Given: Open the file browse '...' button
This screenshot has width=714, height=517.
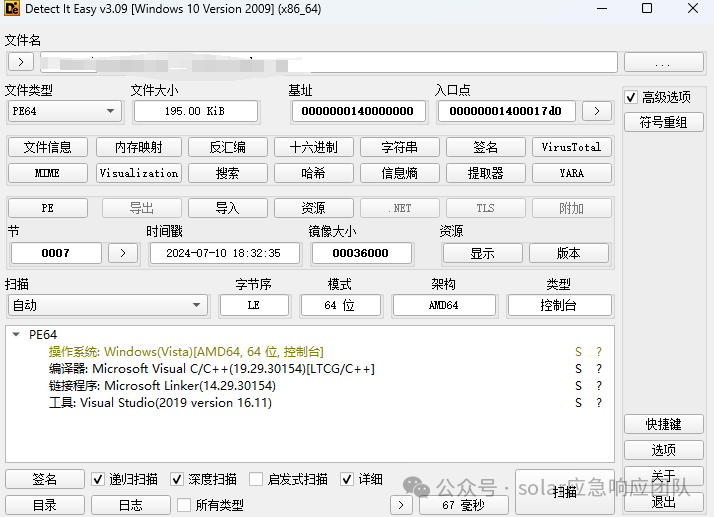Looking at the screenshot, I should 663,62.
